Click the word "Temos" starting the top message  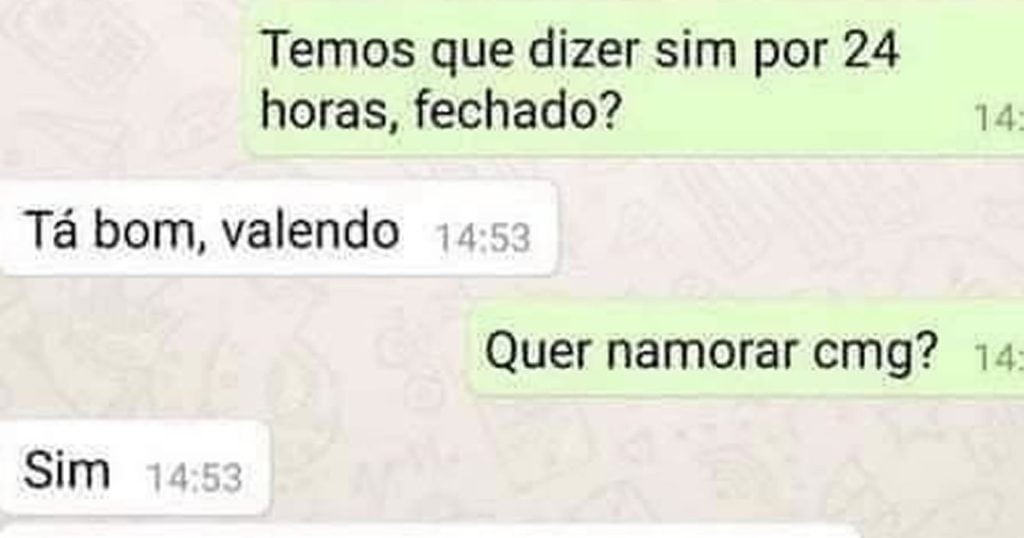(338, 51)
